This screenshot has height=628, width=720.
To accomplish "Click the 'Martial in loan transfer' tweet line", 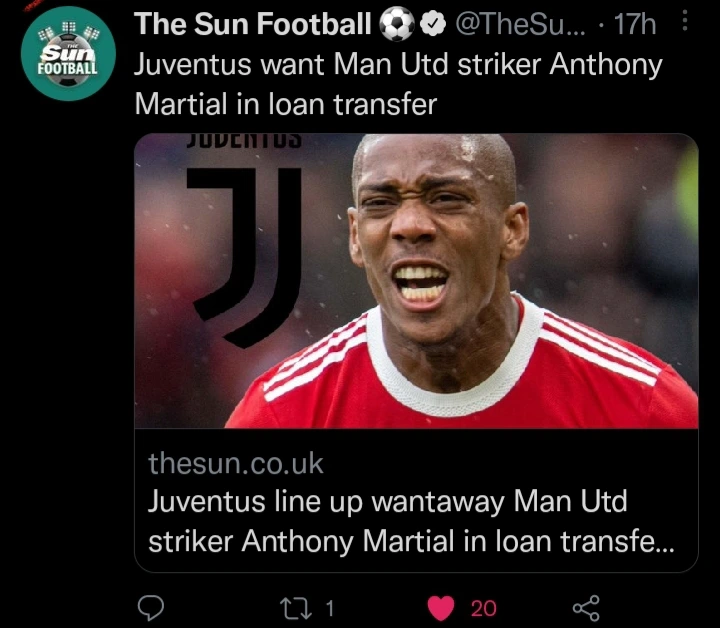I will 286,104.
